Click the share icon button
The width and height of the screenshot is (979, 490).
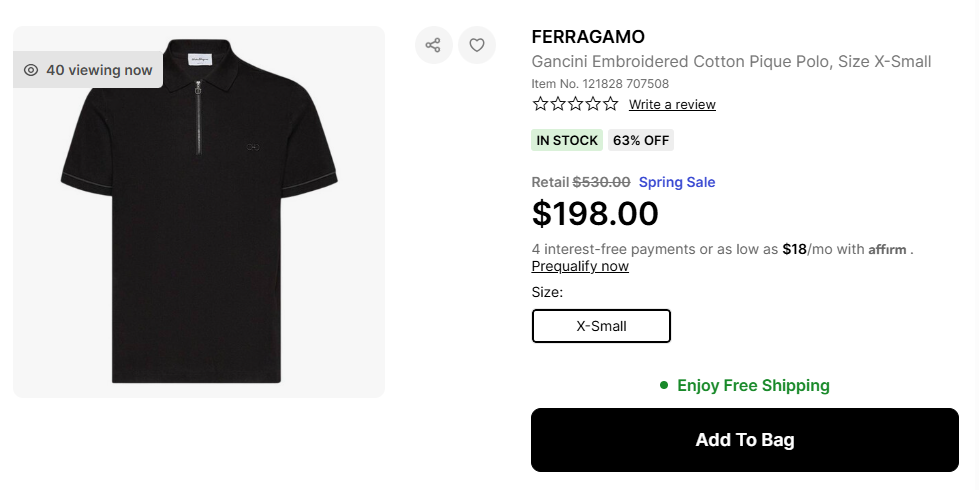[x=433, y=45]
